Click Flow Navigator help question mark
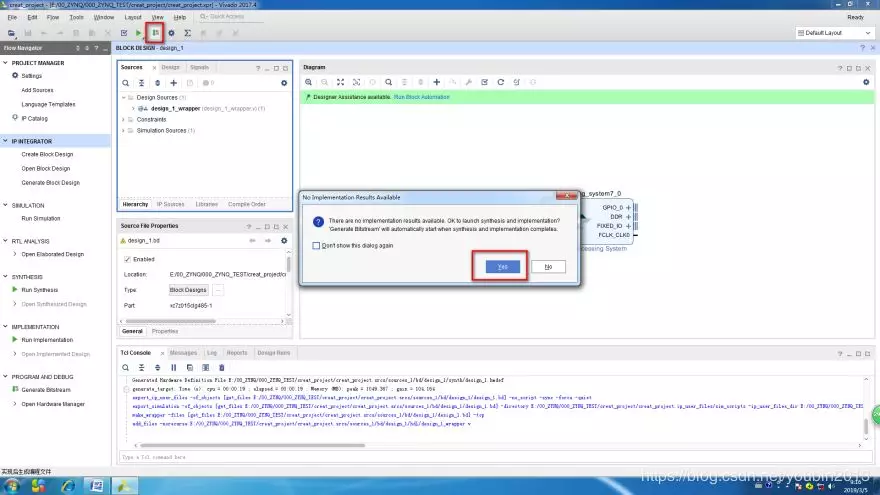The width and height of the screenshot is (880, 495). 96,48
